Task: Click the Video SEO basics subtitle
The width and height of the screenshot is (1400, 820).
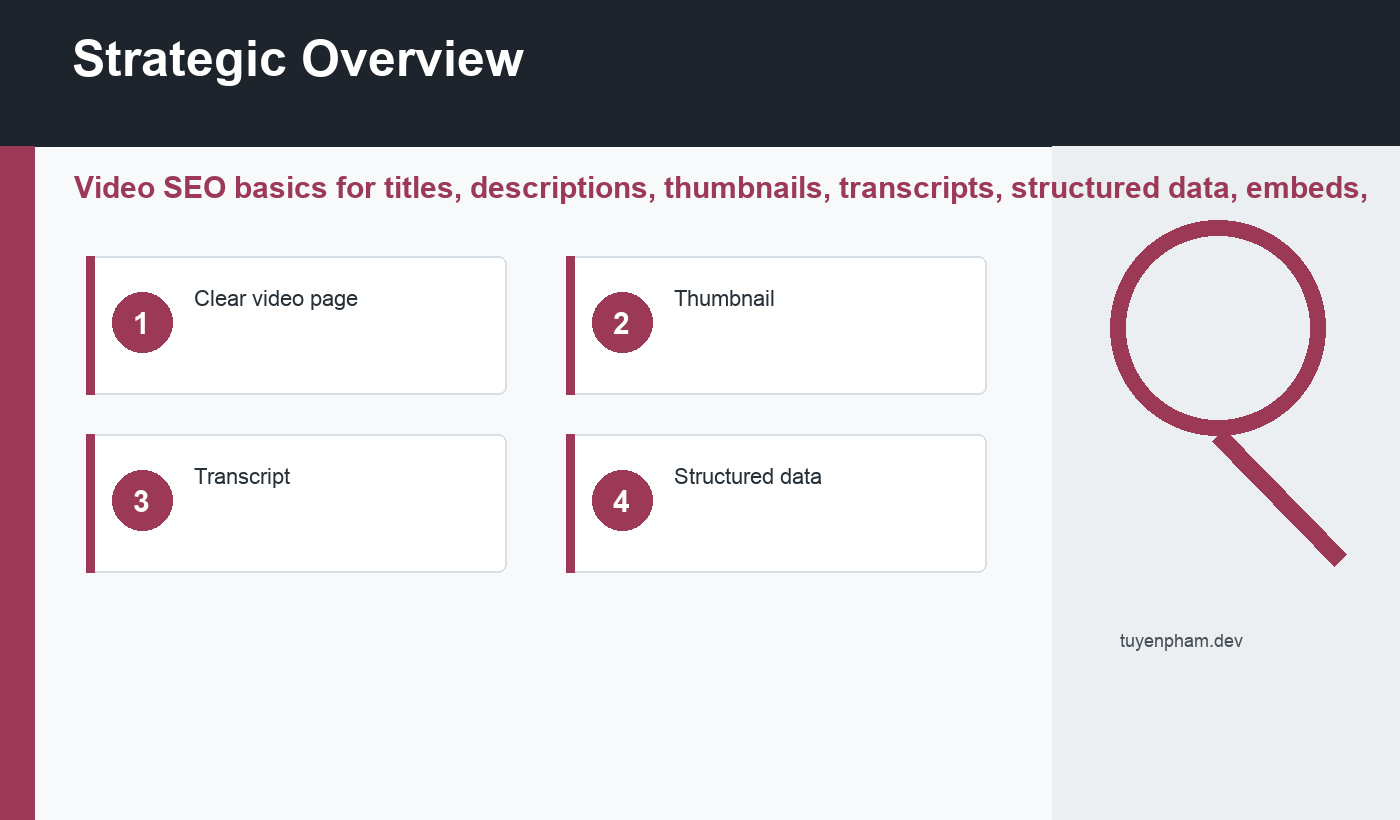Action: [x=721, y=187]
